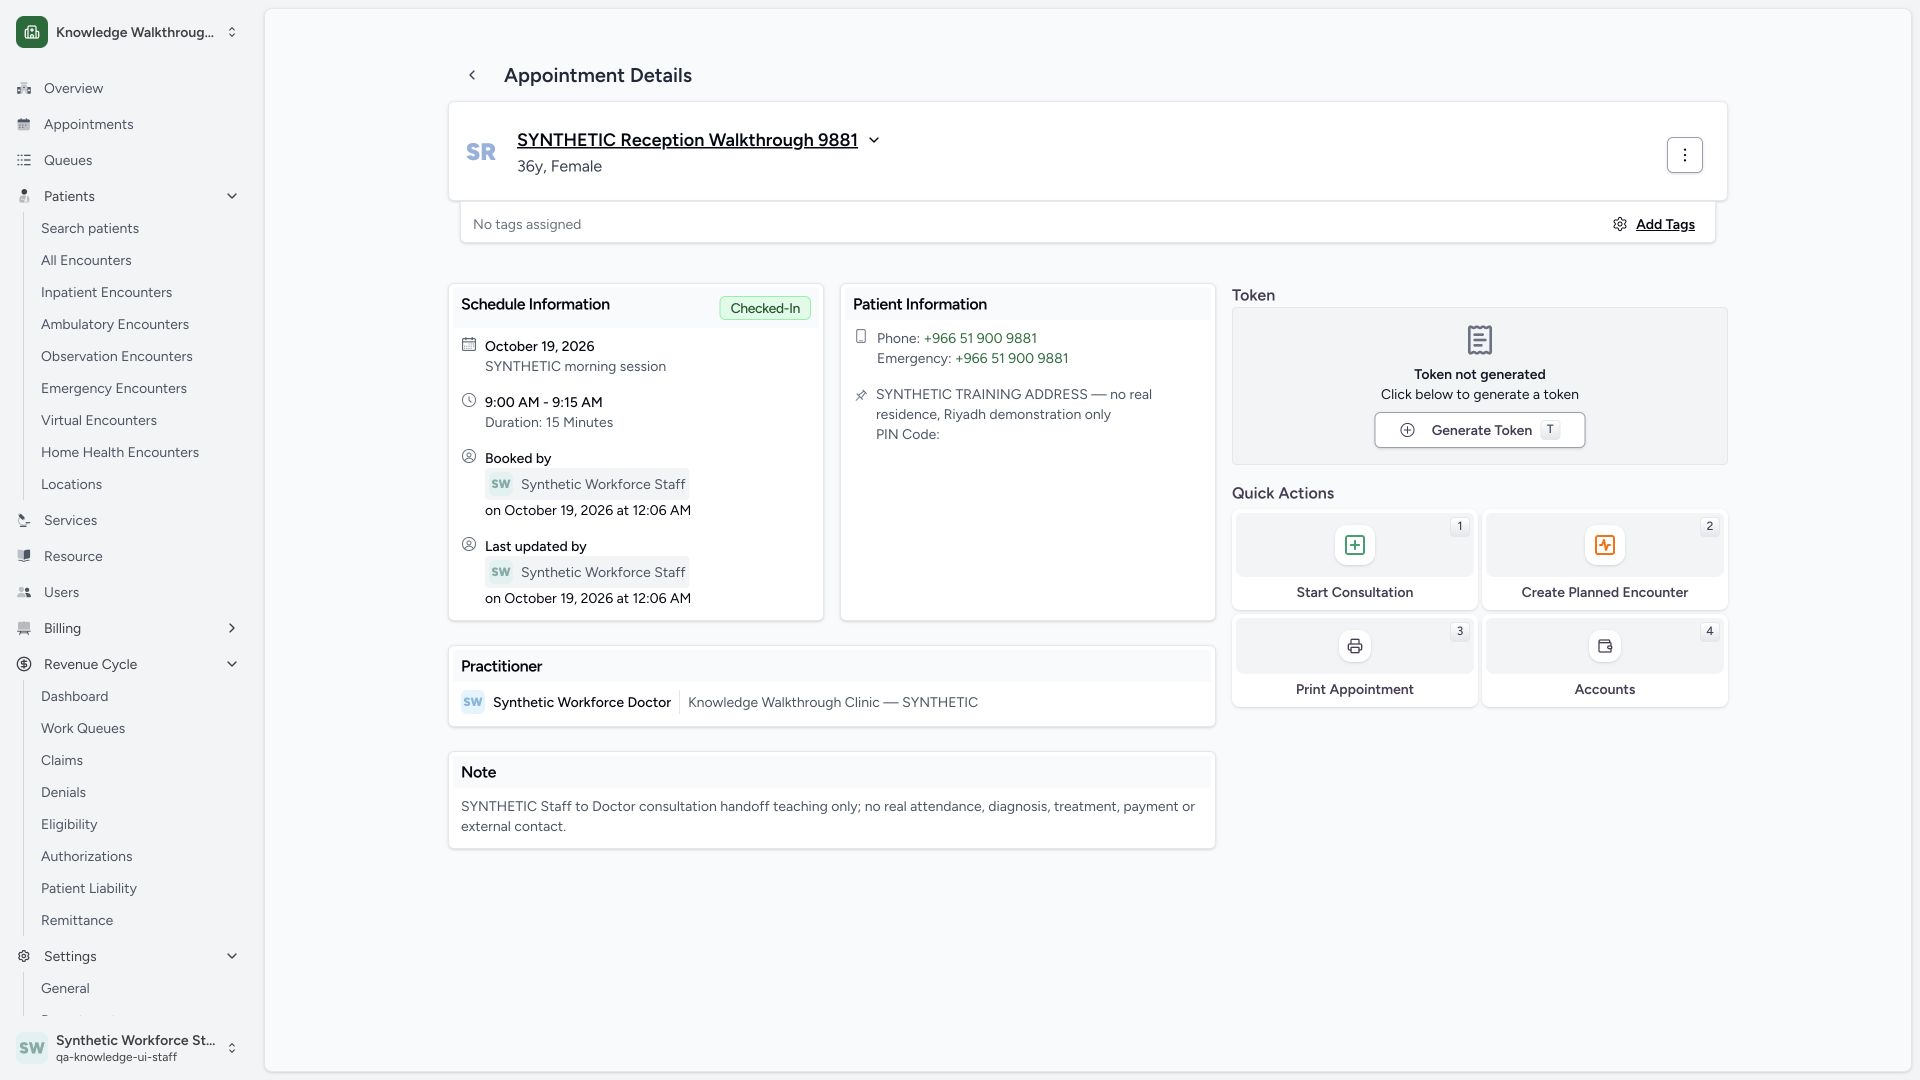Viewport: 1920px width, 1080px height.
Task: Open Search patients
Action: click(90, 228)
